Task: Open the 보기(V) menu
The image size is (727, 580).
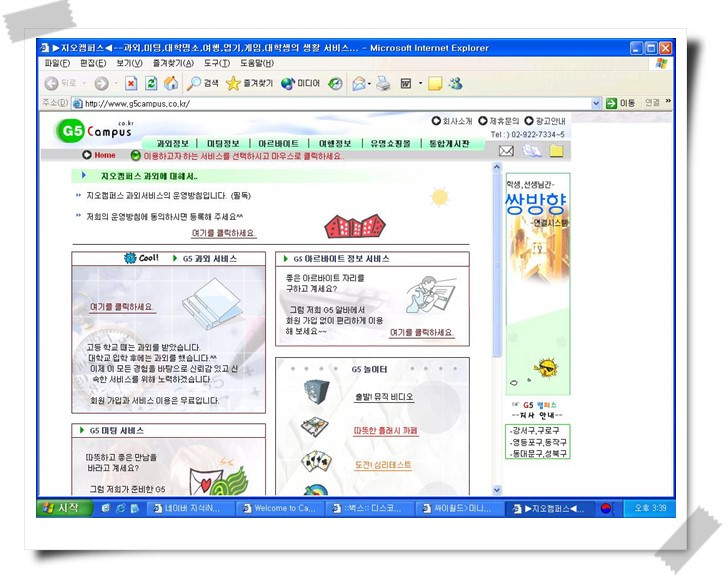Action: [129, 63]
